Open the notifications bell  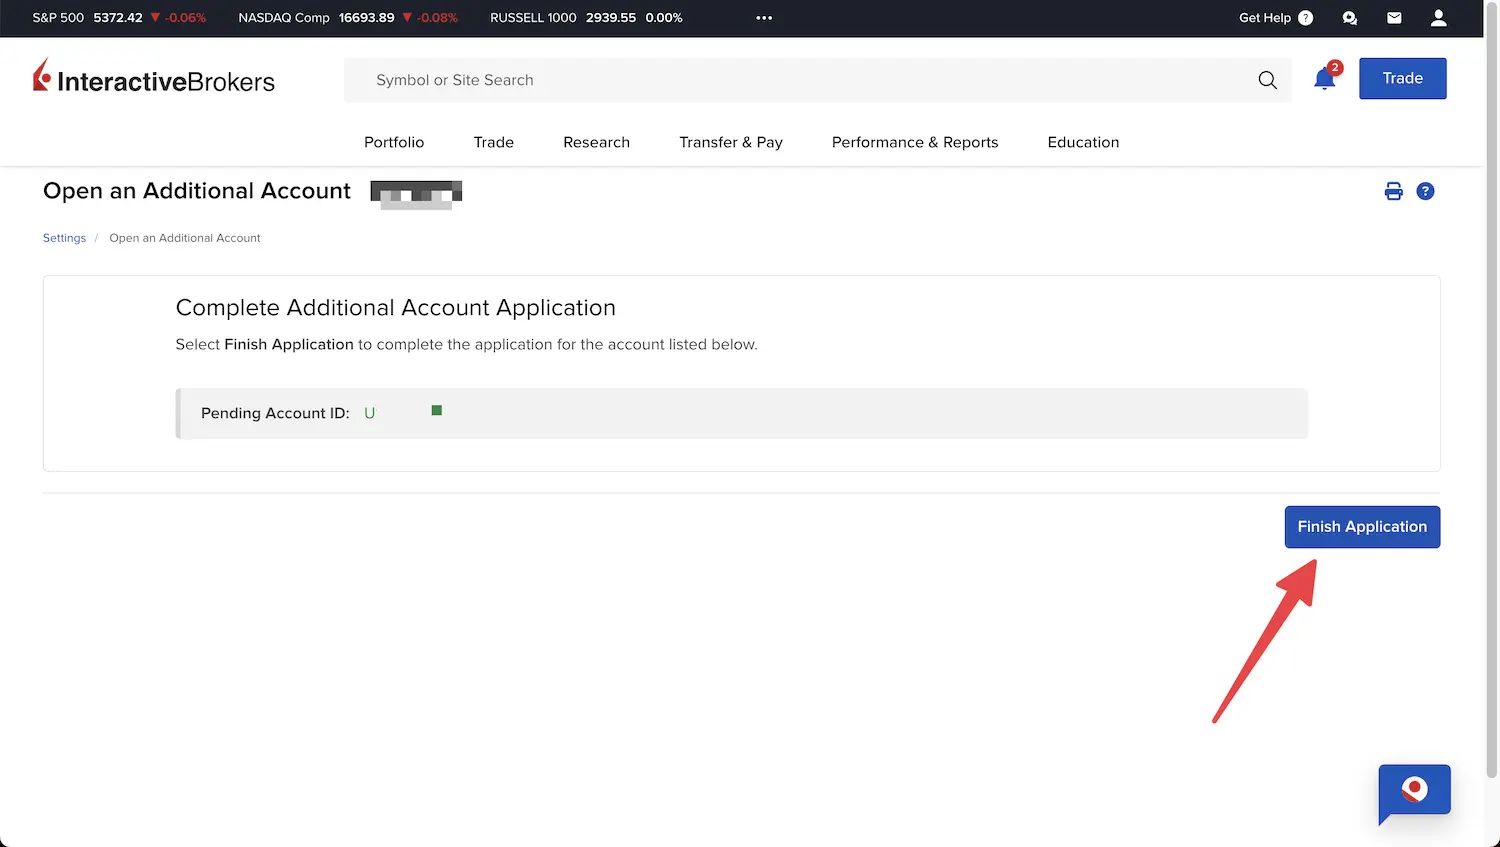point(1325,78)
